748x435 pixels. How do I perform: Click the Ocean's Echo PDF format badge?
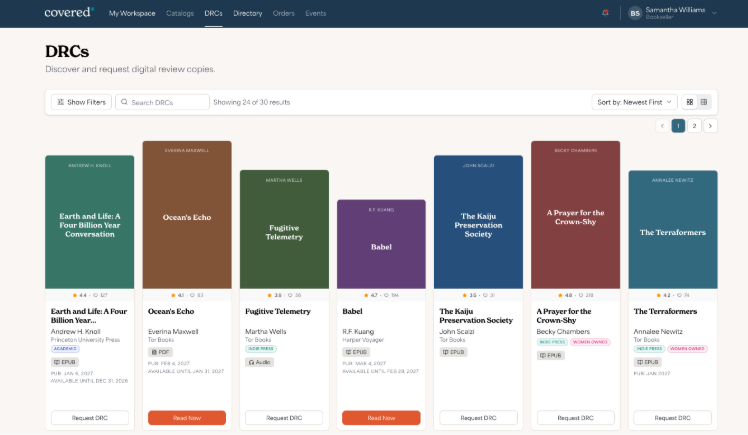(x=161, y=352)
